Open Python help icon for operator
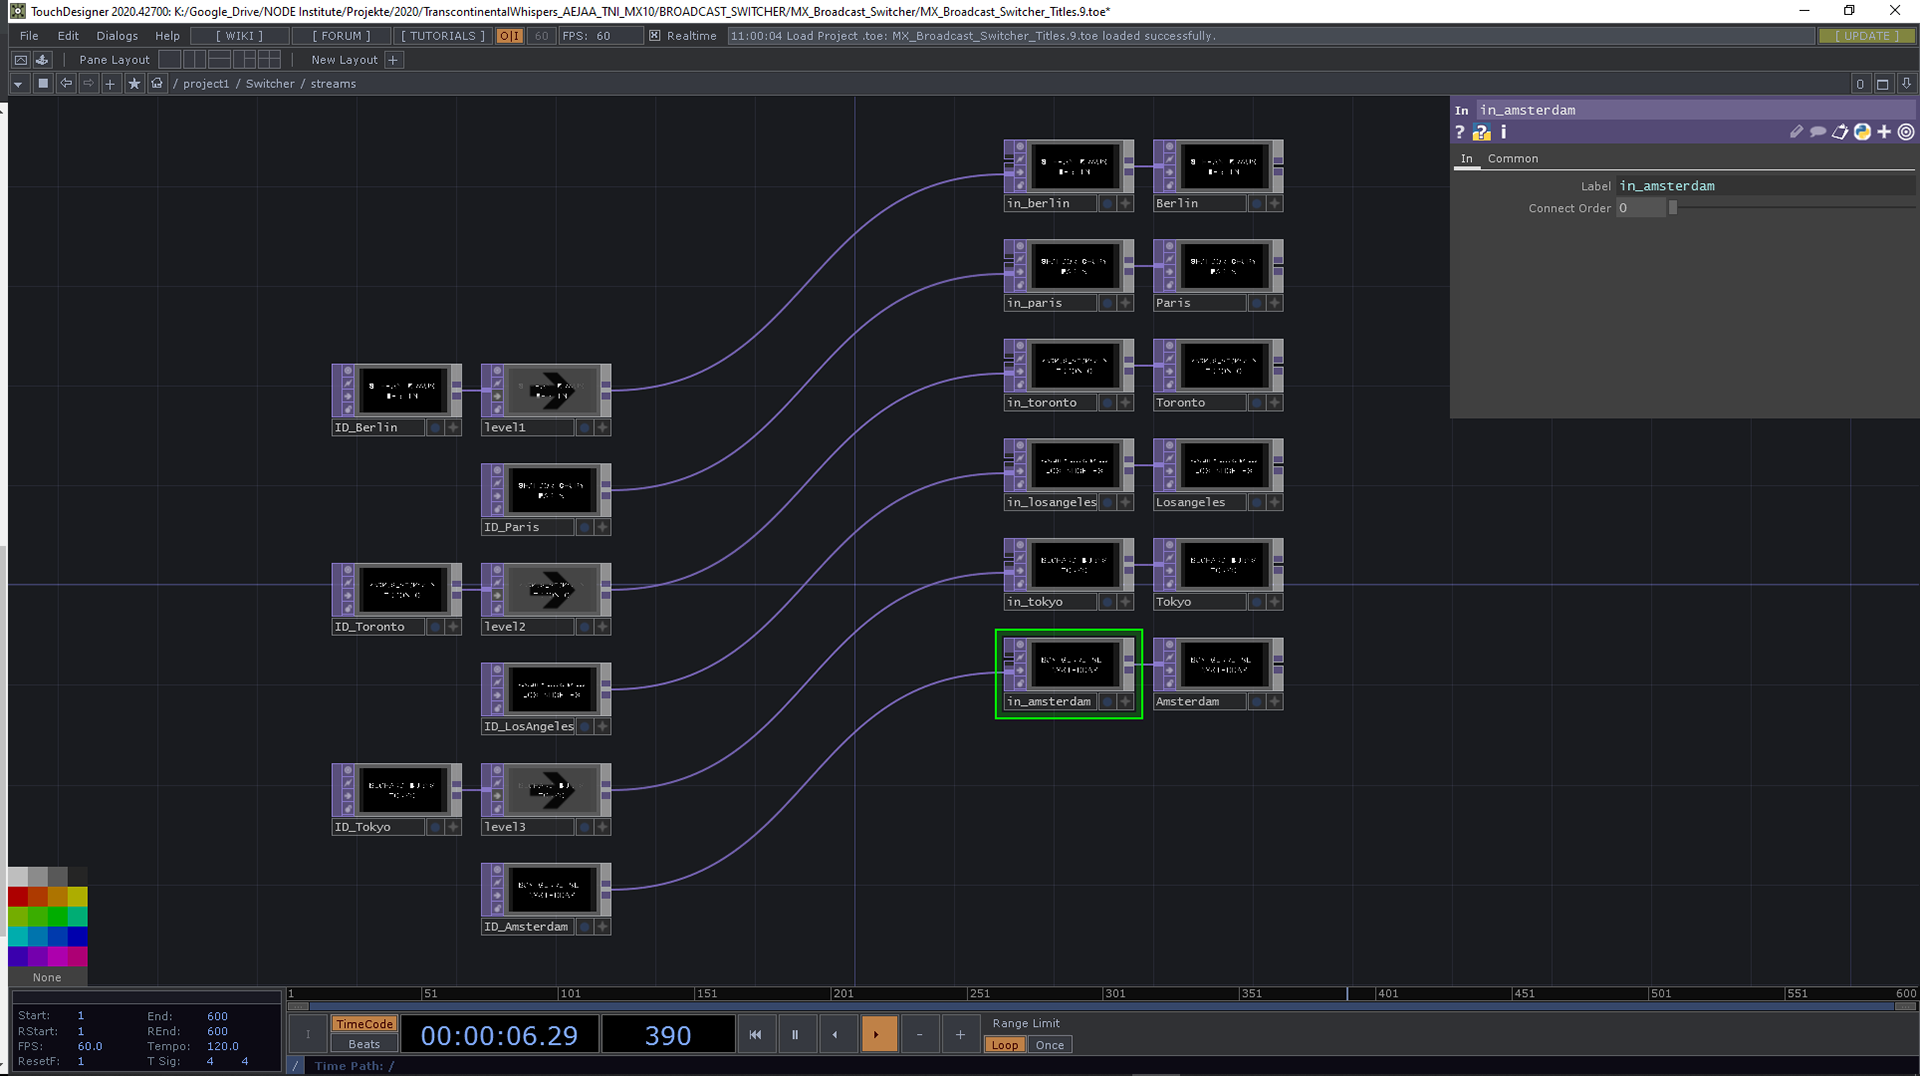The image size is (1920, 1076). [x=1482, y=132]
